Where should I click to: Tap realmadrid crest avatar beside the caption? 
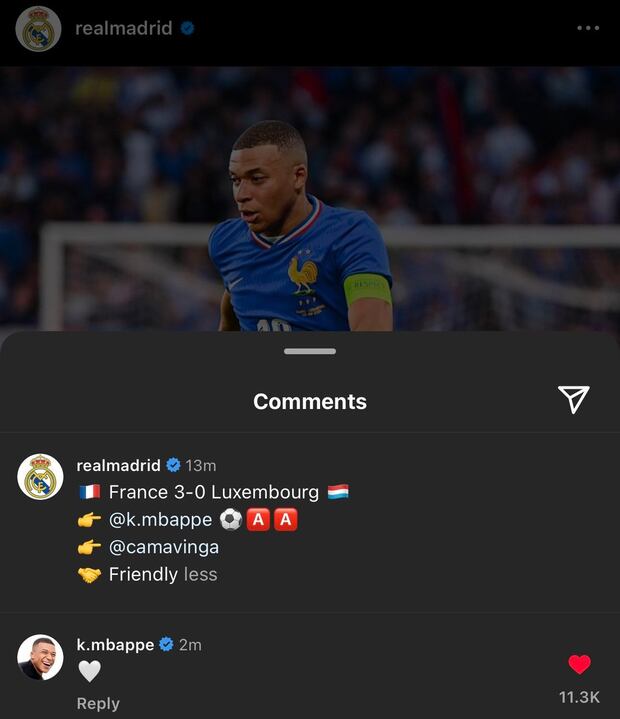pos(40,476)
